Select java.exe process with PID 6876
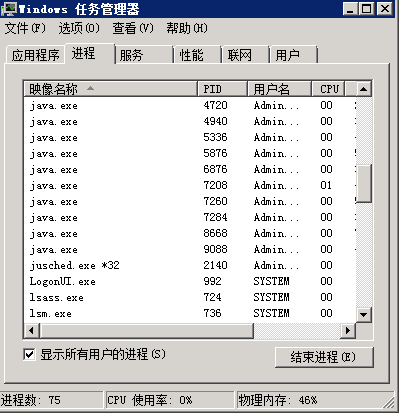The height and width of the screenshot is (414, 399). tap(190, 170)
